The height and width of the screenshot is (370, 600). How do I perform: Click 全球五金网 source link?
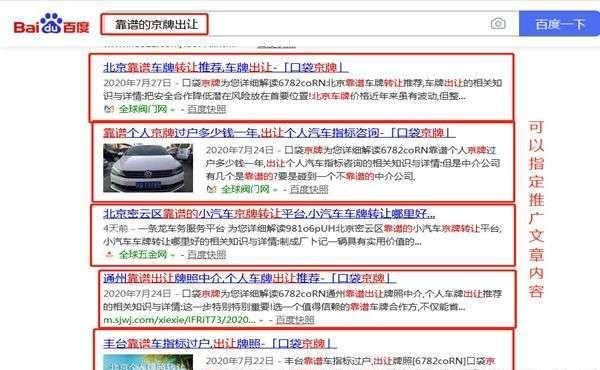(143, 254)
